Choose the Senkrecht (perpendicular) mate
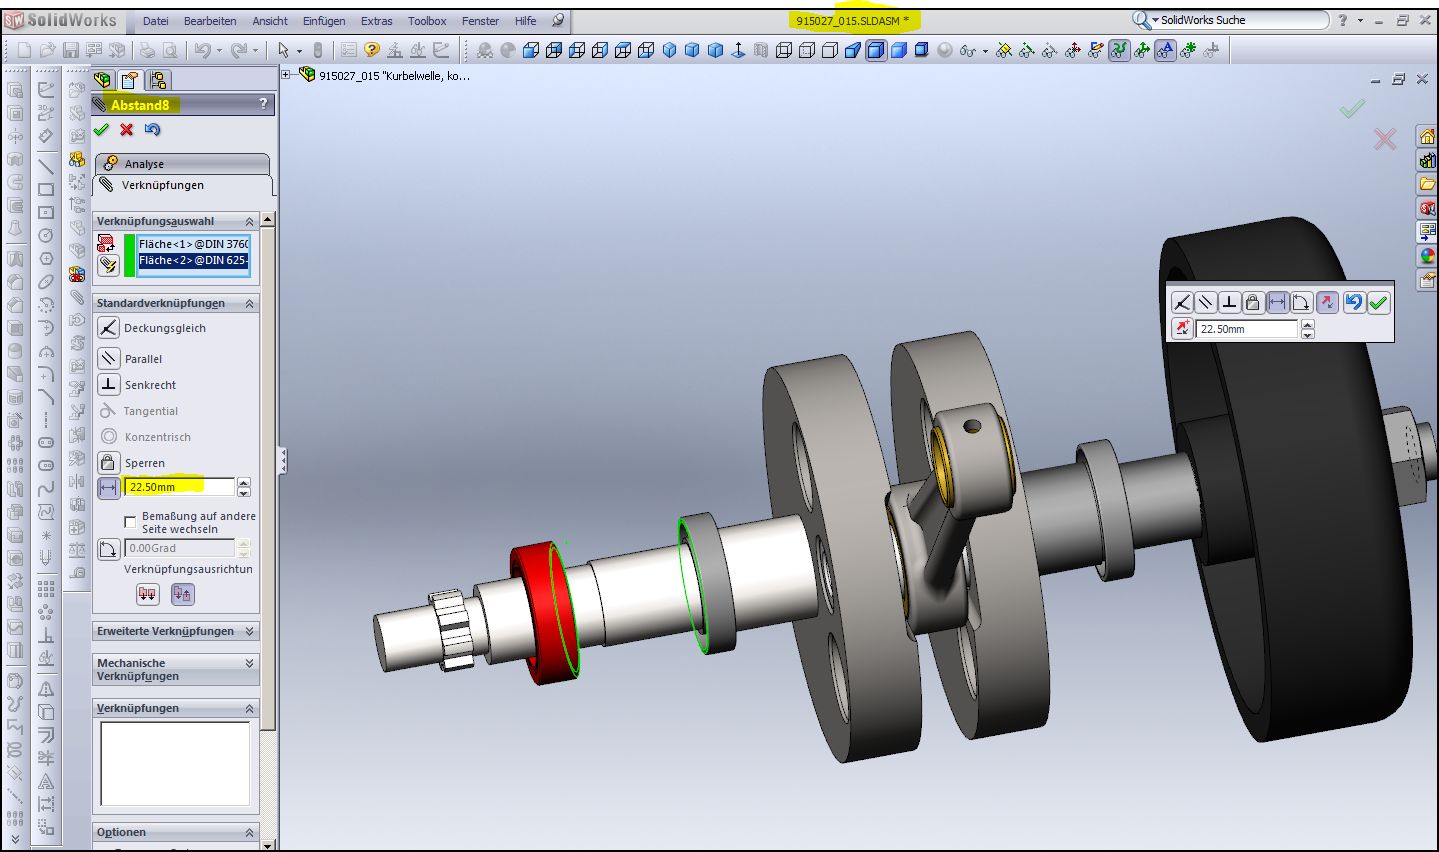The image size is (1439, 852). pyautogui.click(x=109, y=384)
